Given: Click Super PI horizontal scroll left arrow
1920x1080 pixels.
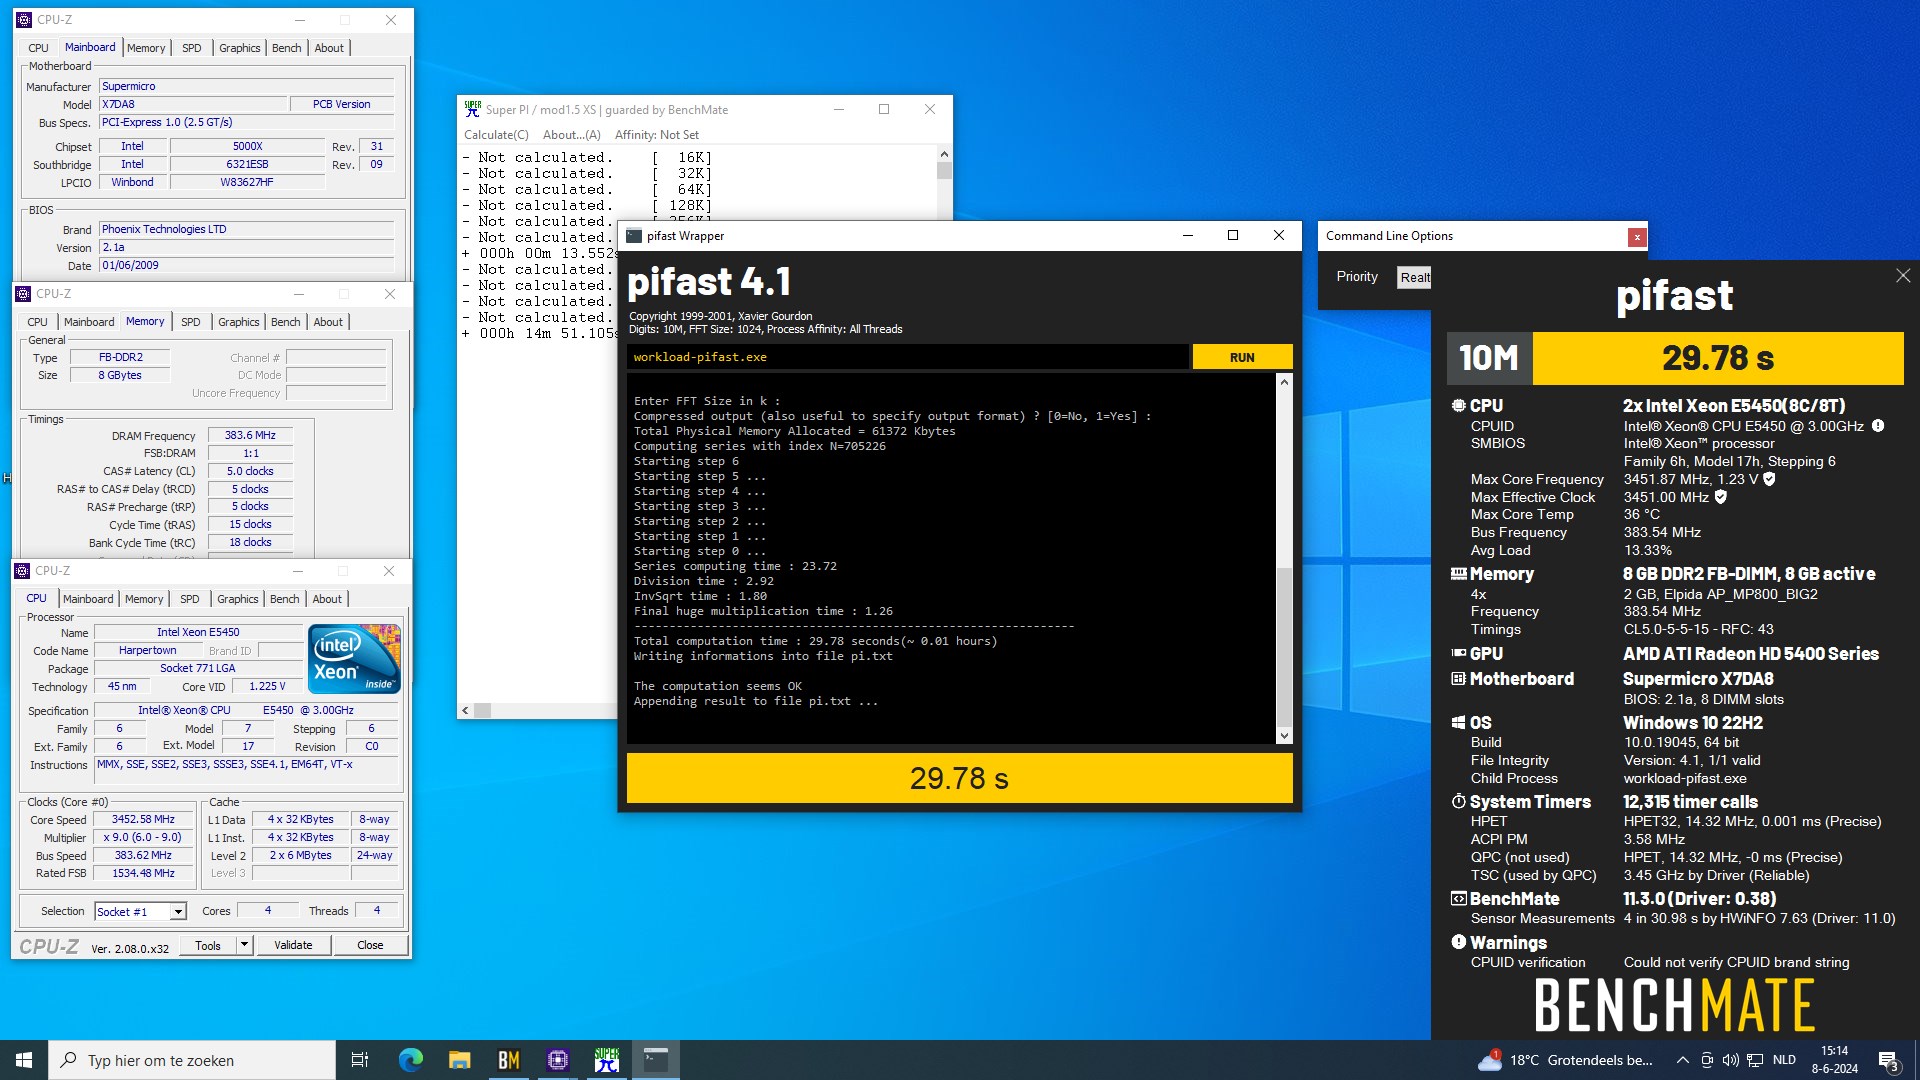Looking at the screenshot, I should pos(465,711).
